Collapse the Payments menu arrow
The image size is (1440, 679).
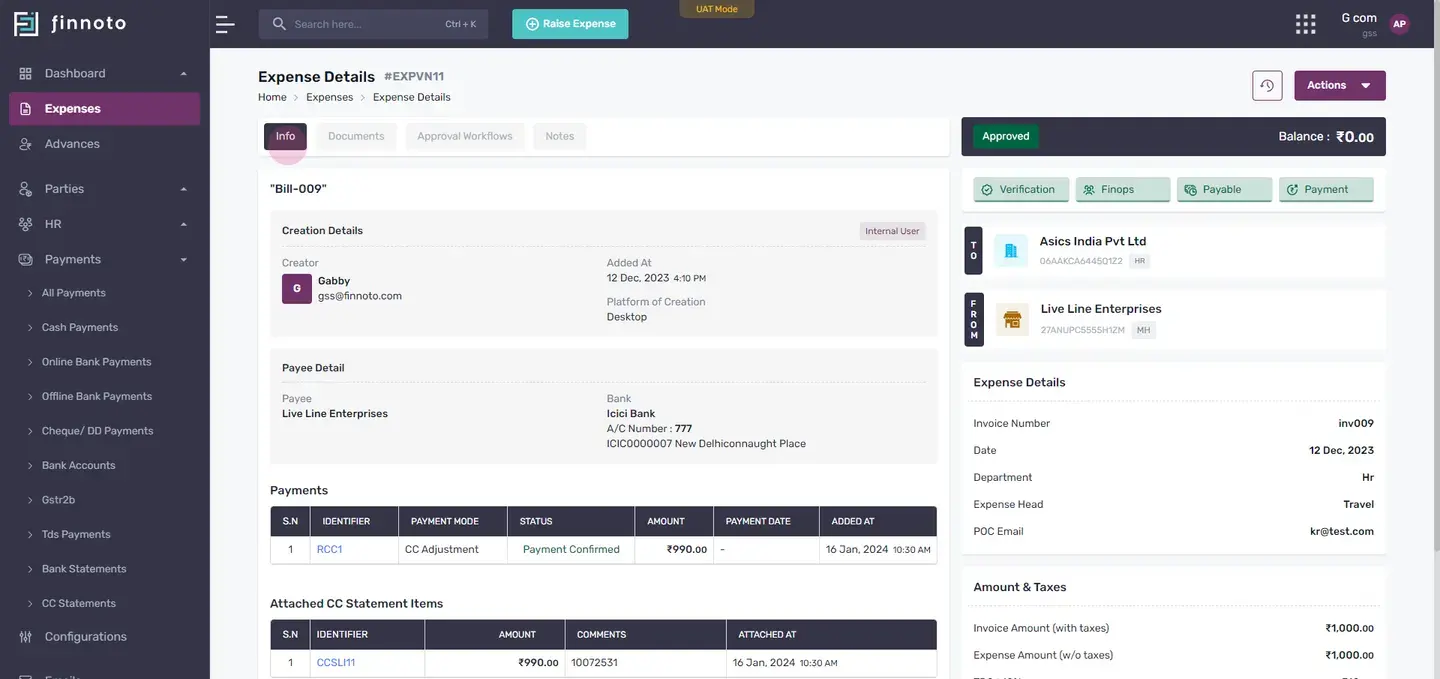(x=184, y=260)
